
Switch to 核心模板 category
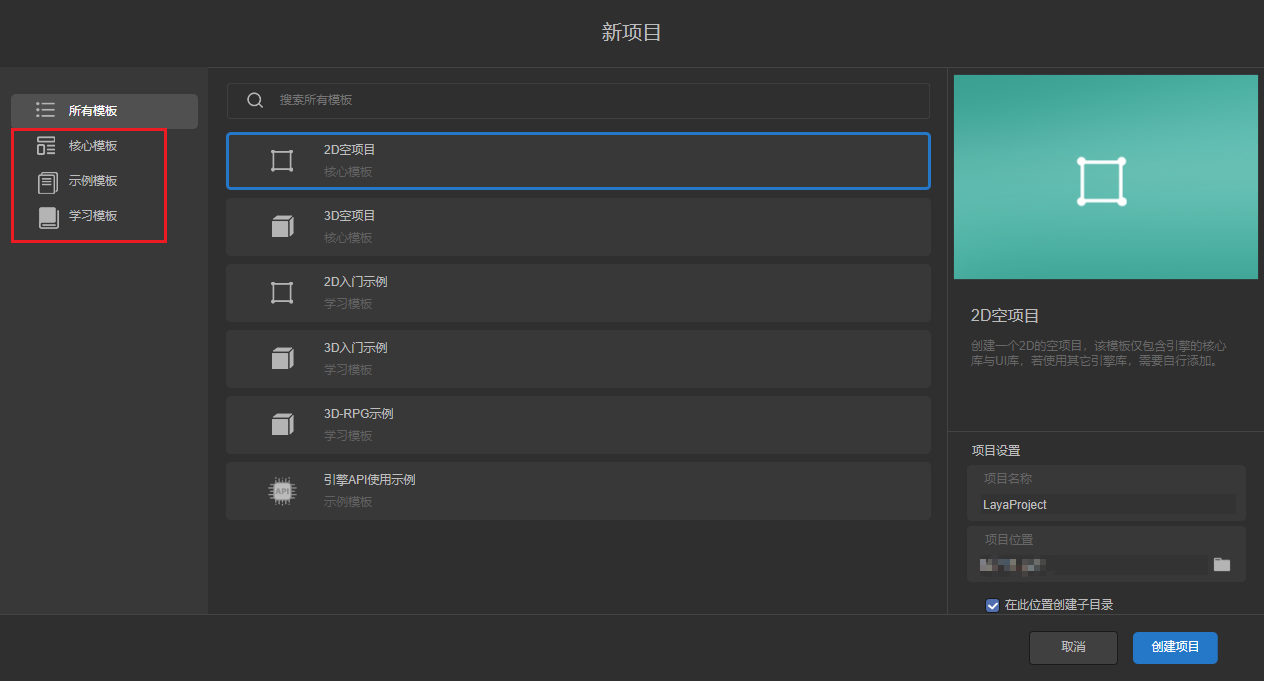click(93, 146)
